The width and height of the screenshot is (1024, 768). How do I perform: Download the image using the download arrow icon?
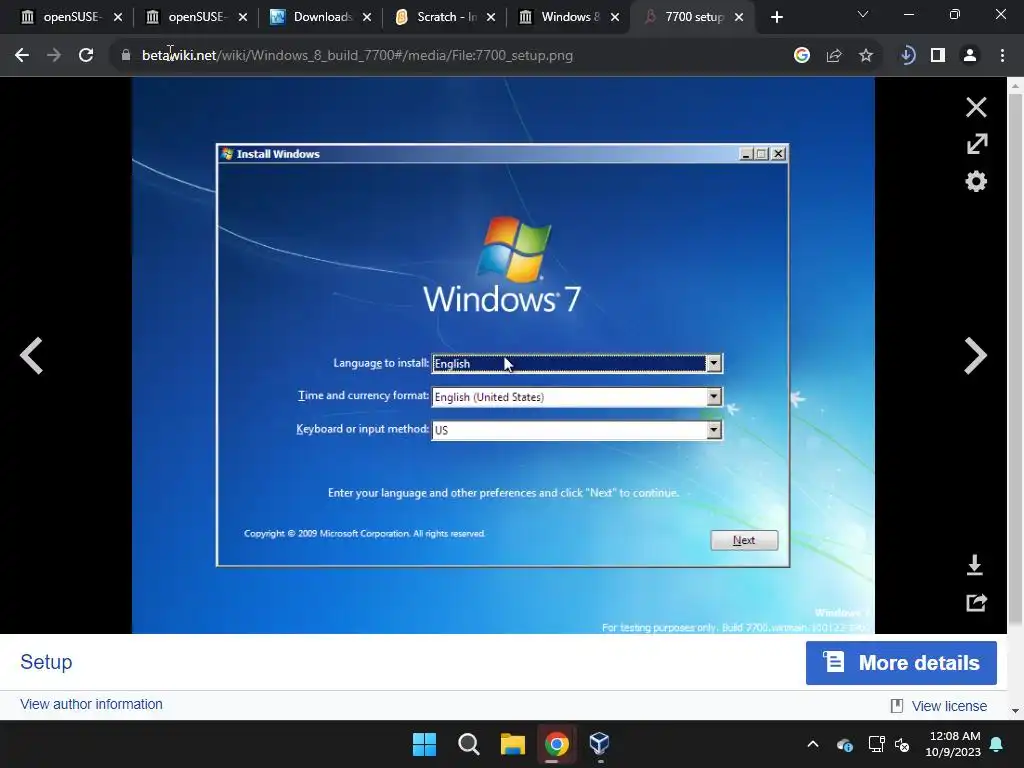click(x=974, y=565)
